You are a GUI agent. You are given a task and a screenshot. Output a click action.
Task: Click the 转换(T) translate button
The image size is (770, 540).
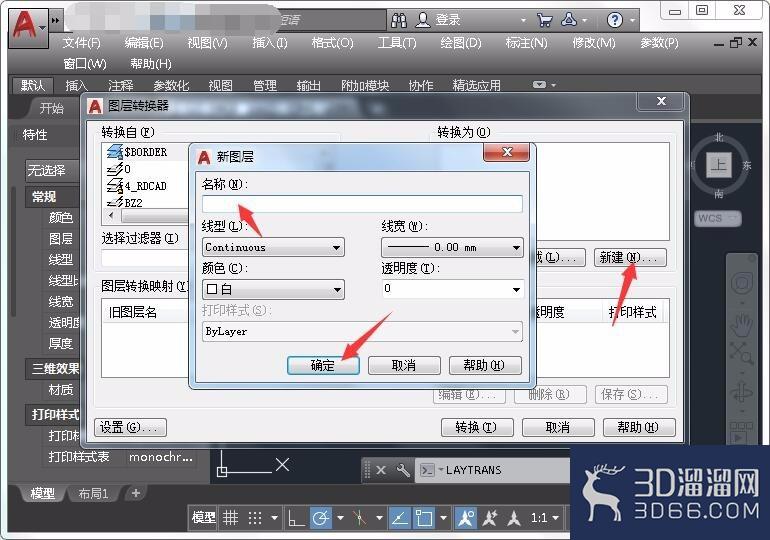(x=477, y=427)
